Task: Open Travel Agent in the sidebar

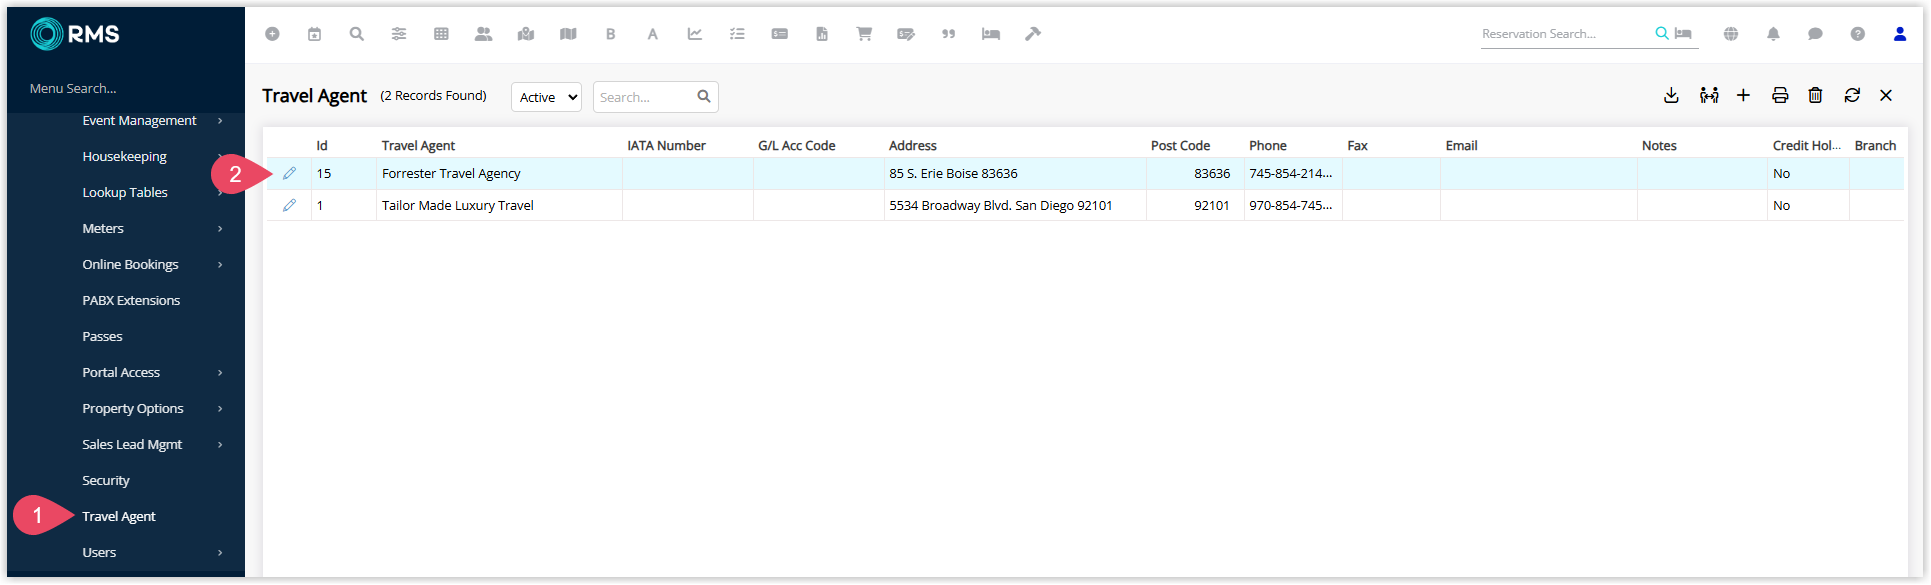Action: (119, 516)
